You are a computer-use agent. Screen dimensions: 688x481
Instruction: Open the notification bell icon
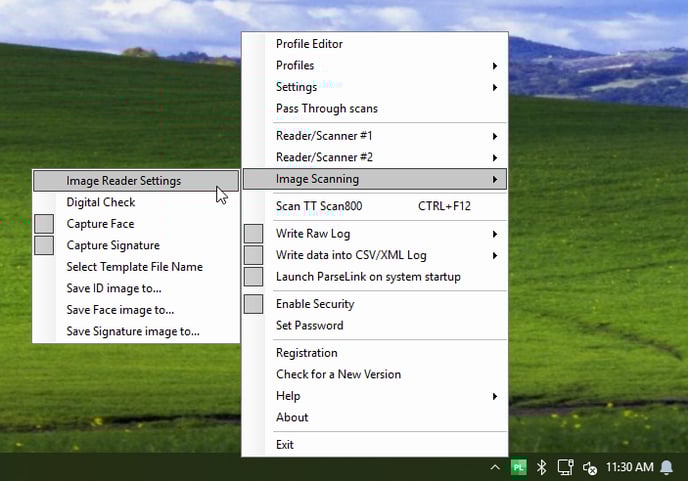coord(666,467)
